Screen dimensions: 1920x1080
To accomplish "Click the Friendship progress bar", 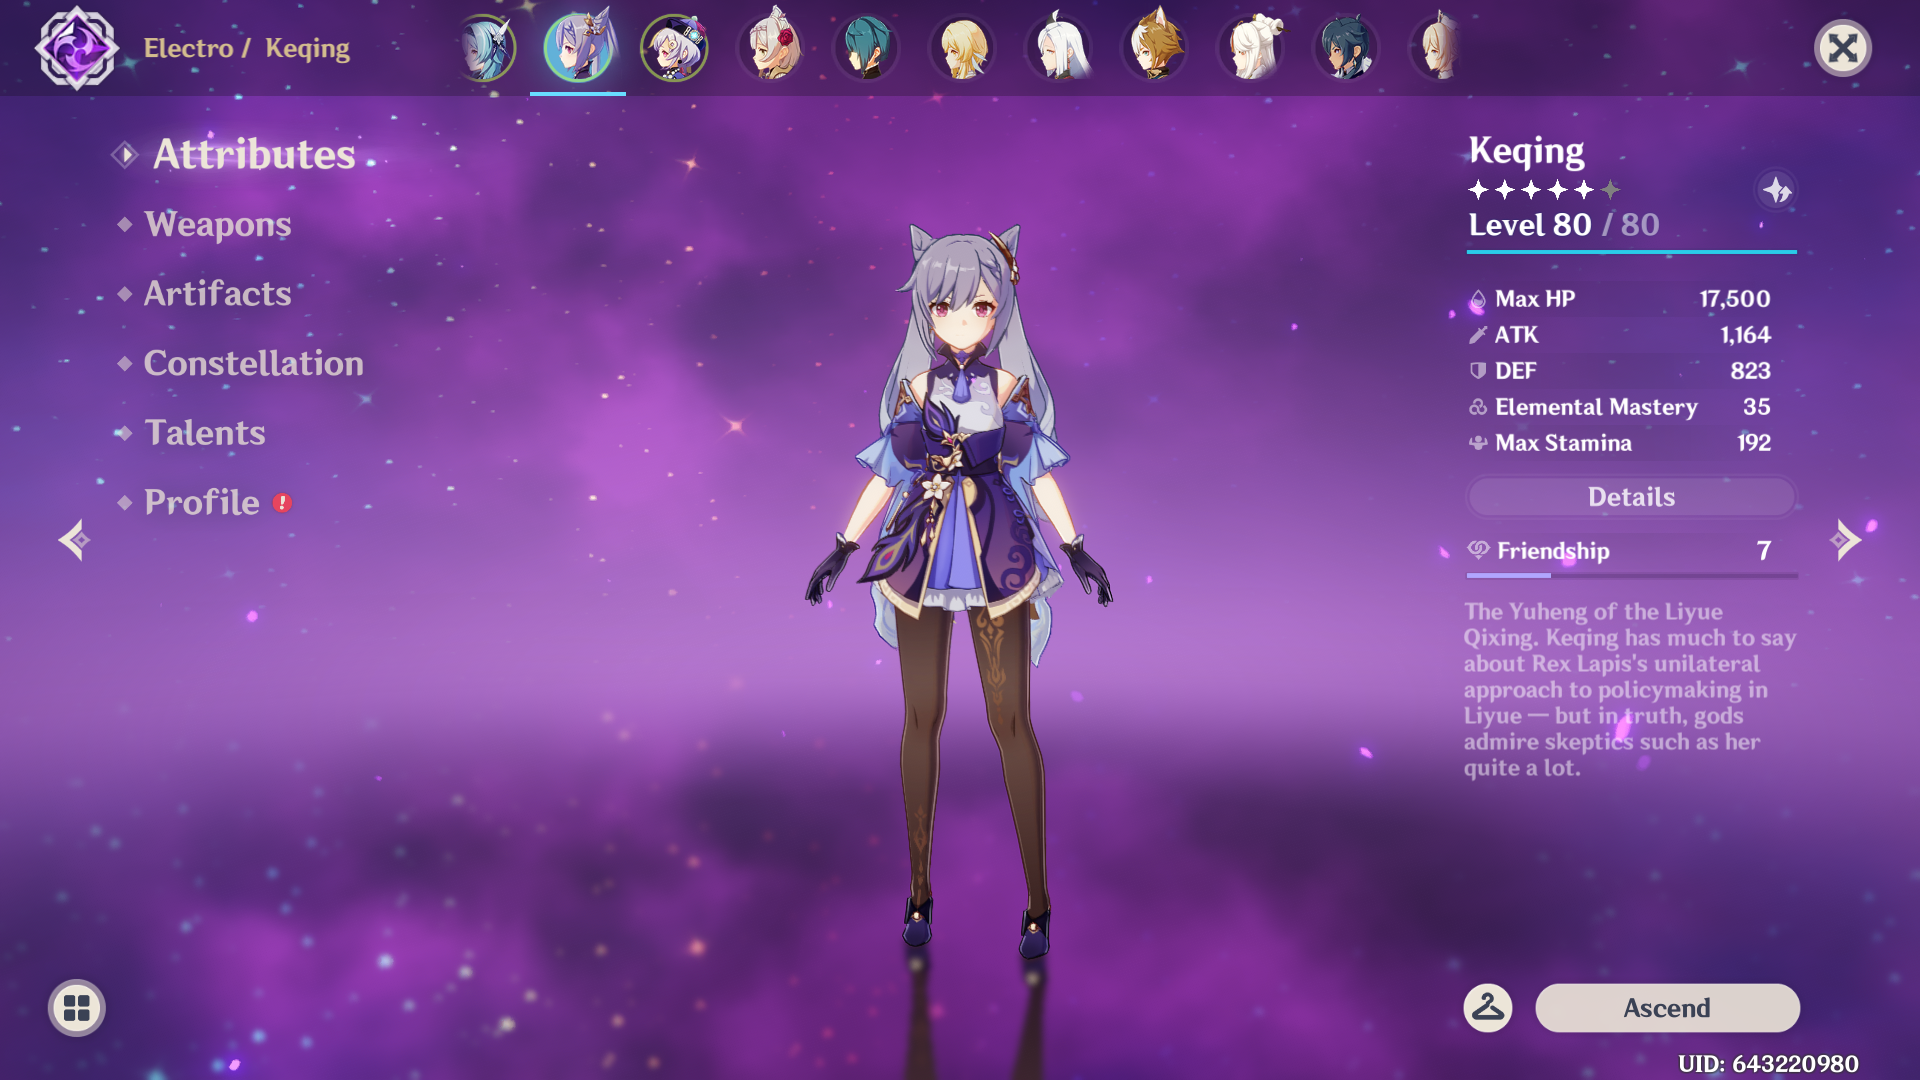I will (1631, 576).
